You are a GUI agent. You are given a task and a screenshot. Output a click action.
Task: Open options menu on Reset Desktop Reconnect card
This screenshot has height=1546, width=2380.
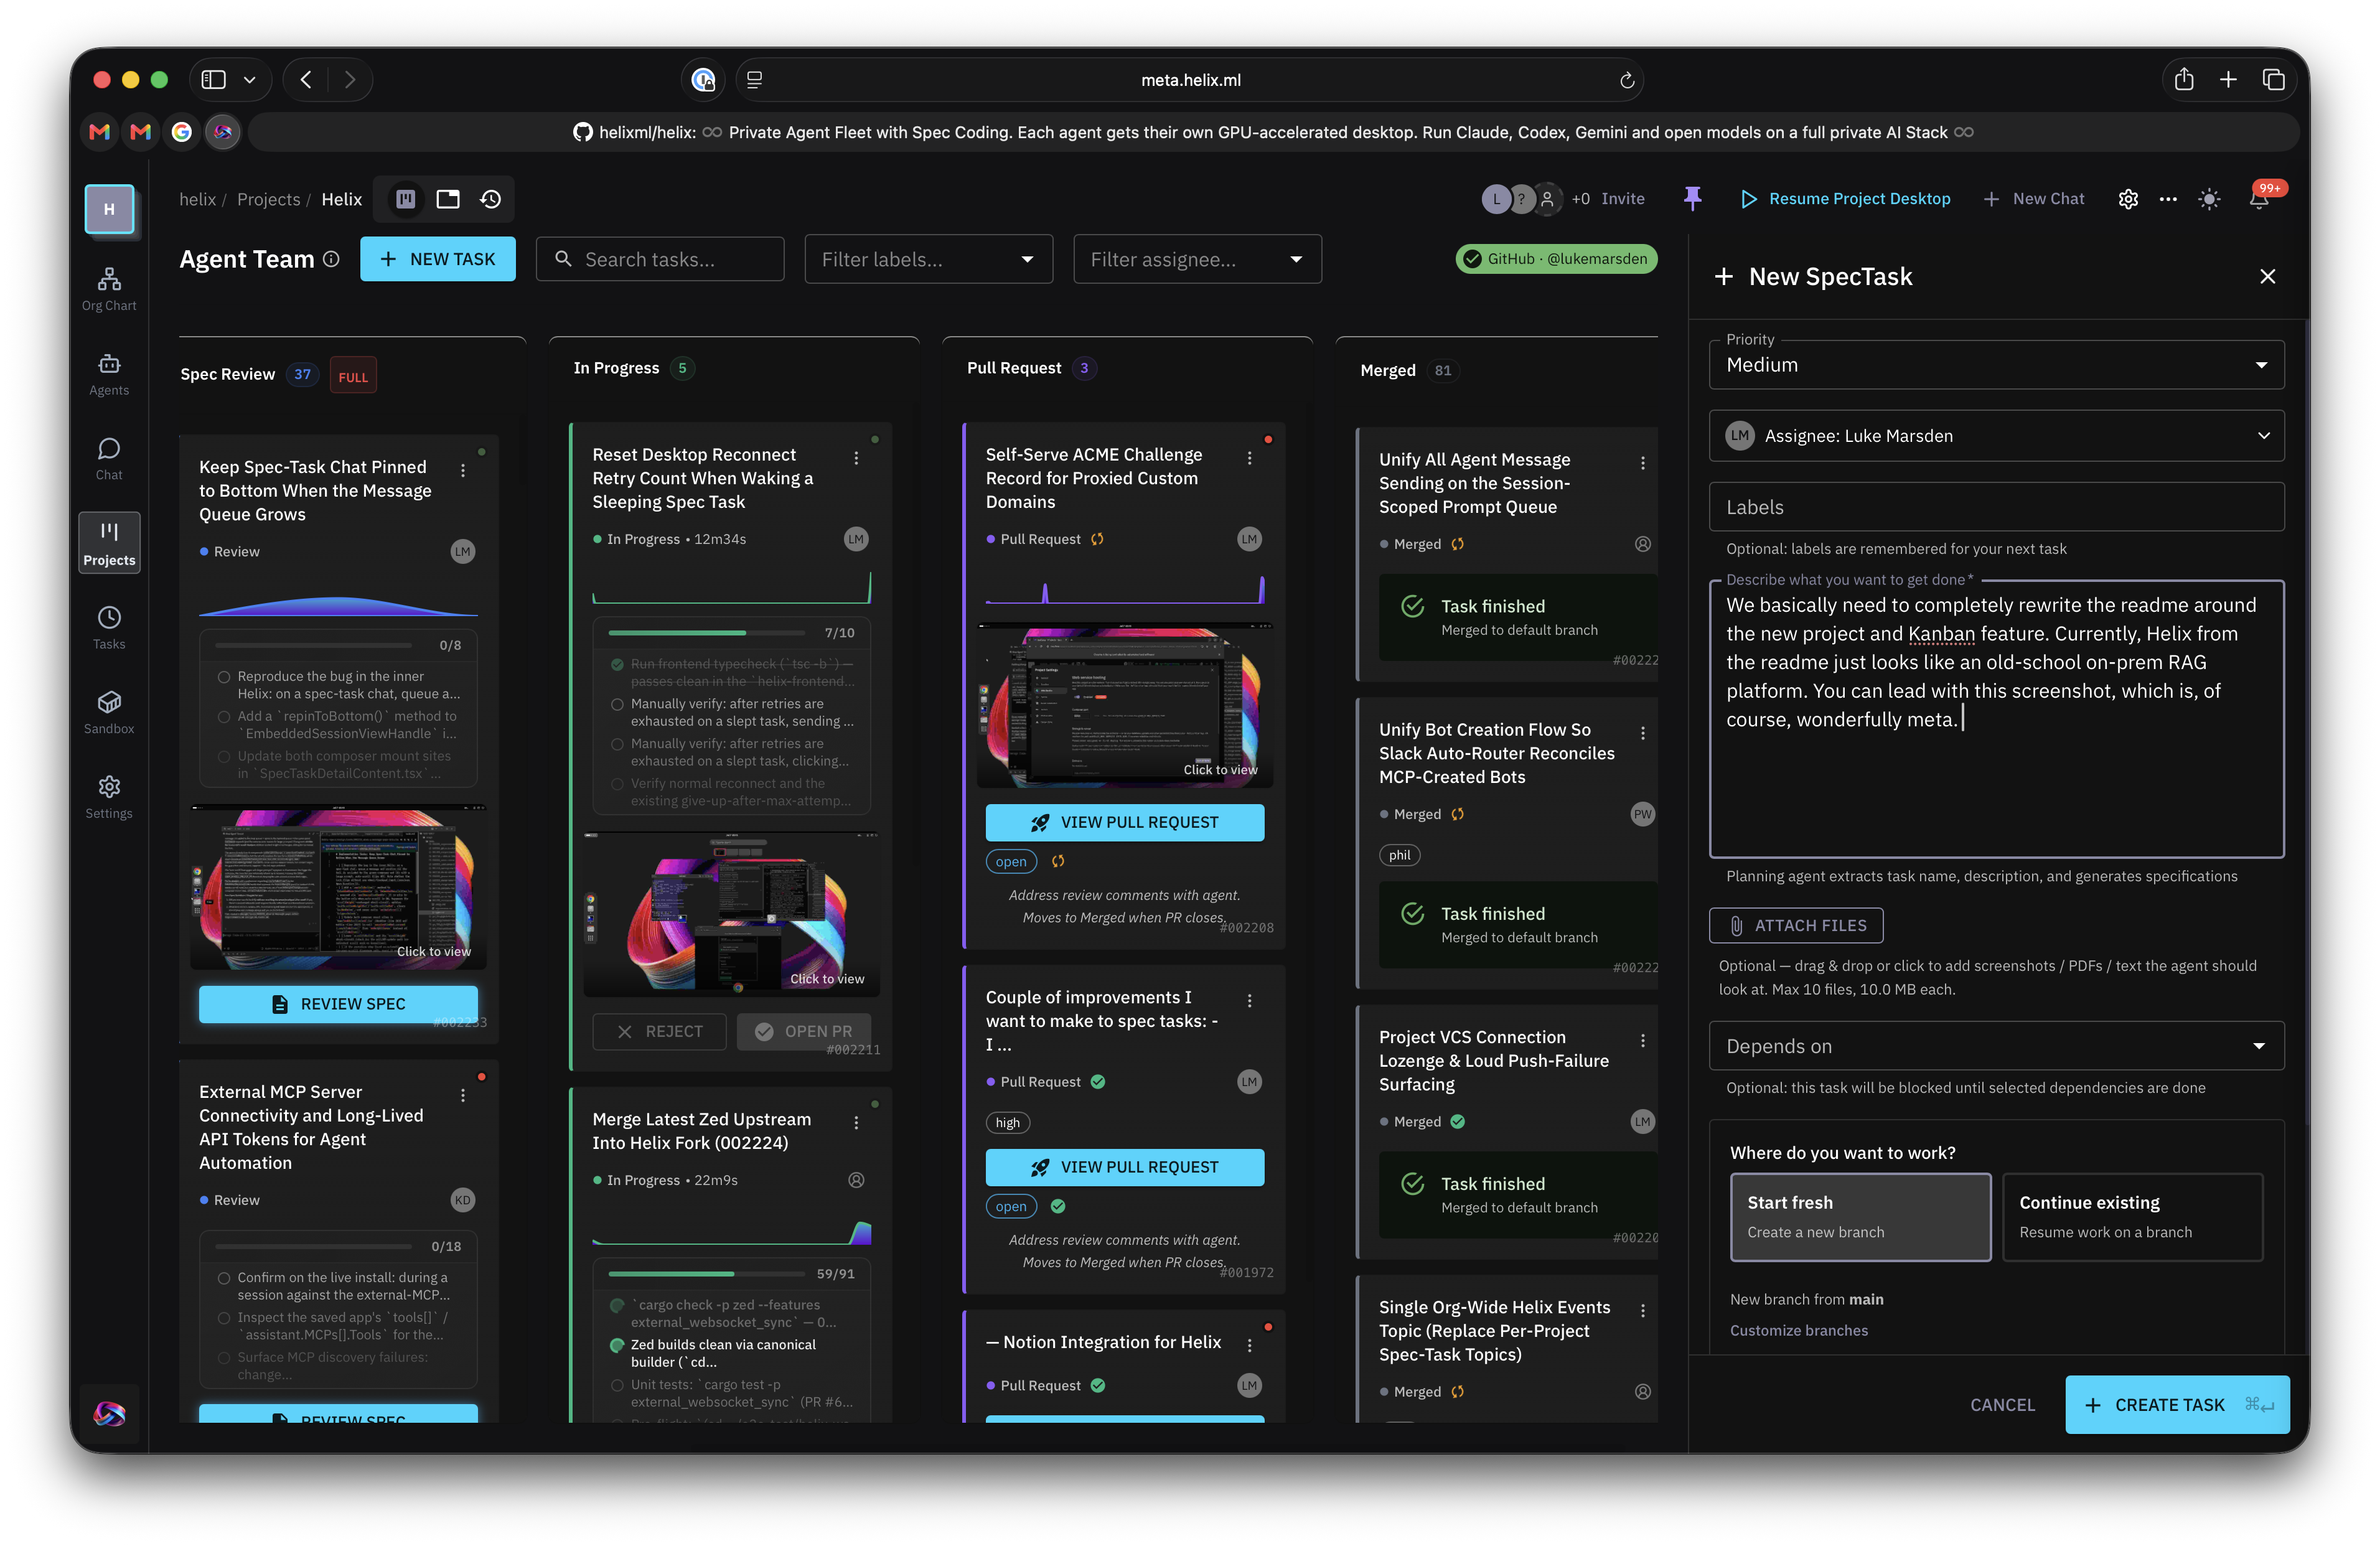856,458
